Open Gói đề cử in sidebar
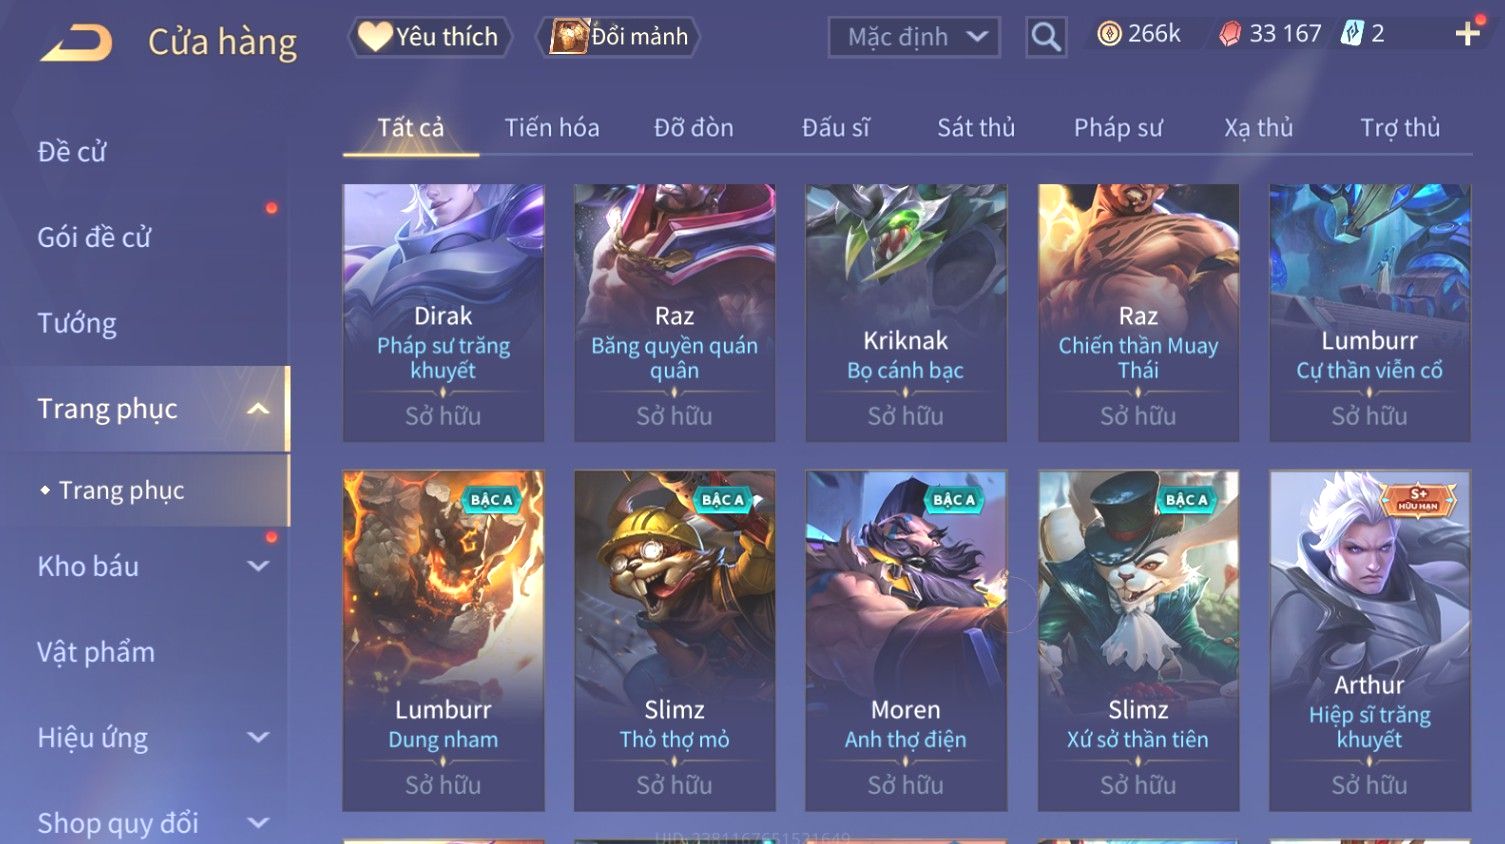Screen dimensions: 1505x844 coord(94,238)
